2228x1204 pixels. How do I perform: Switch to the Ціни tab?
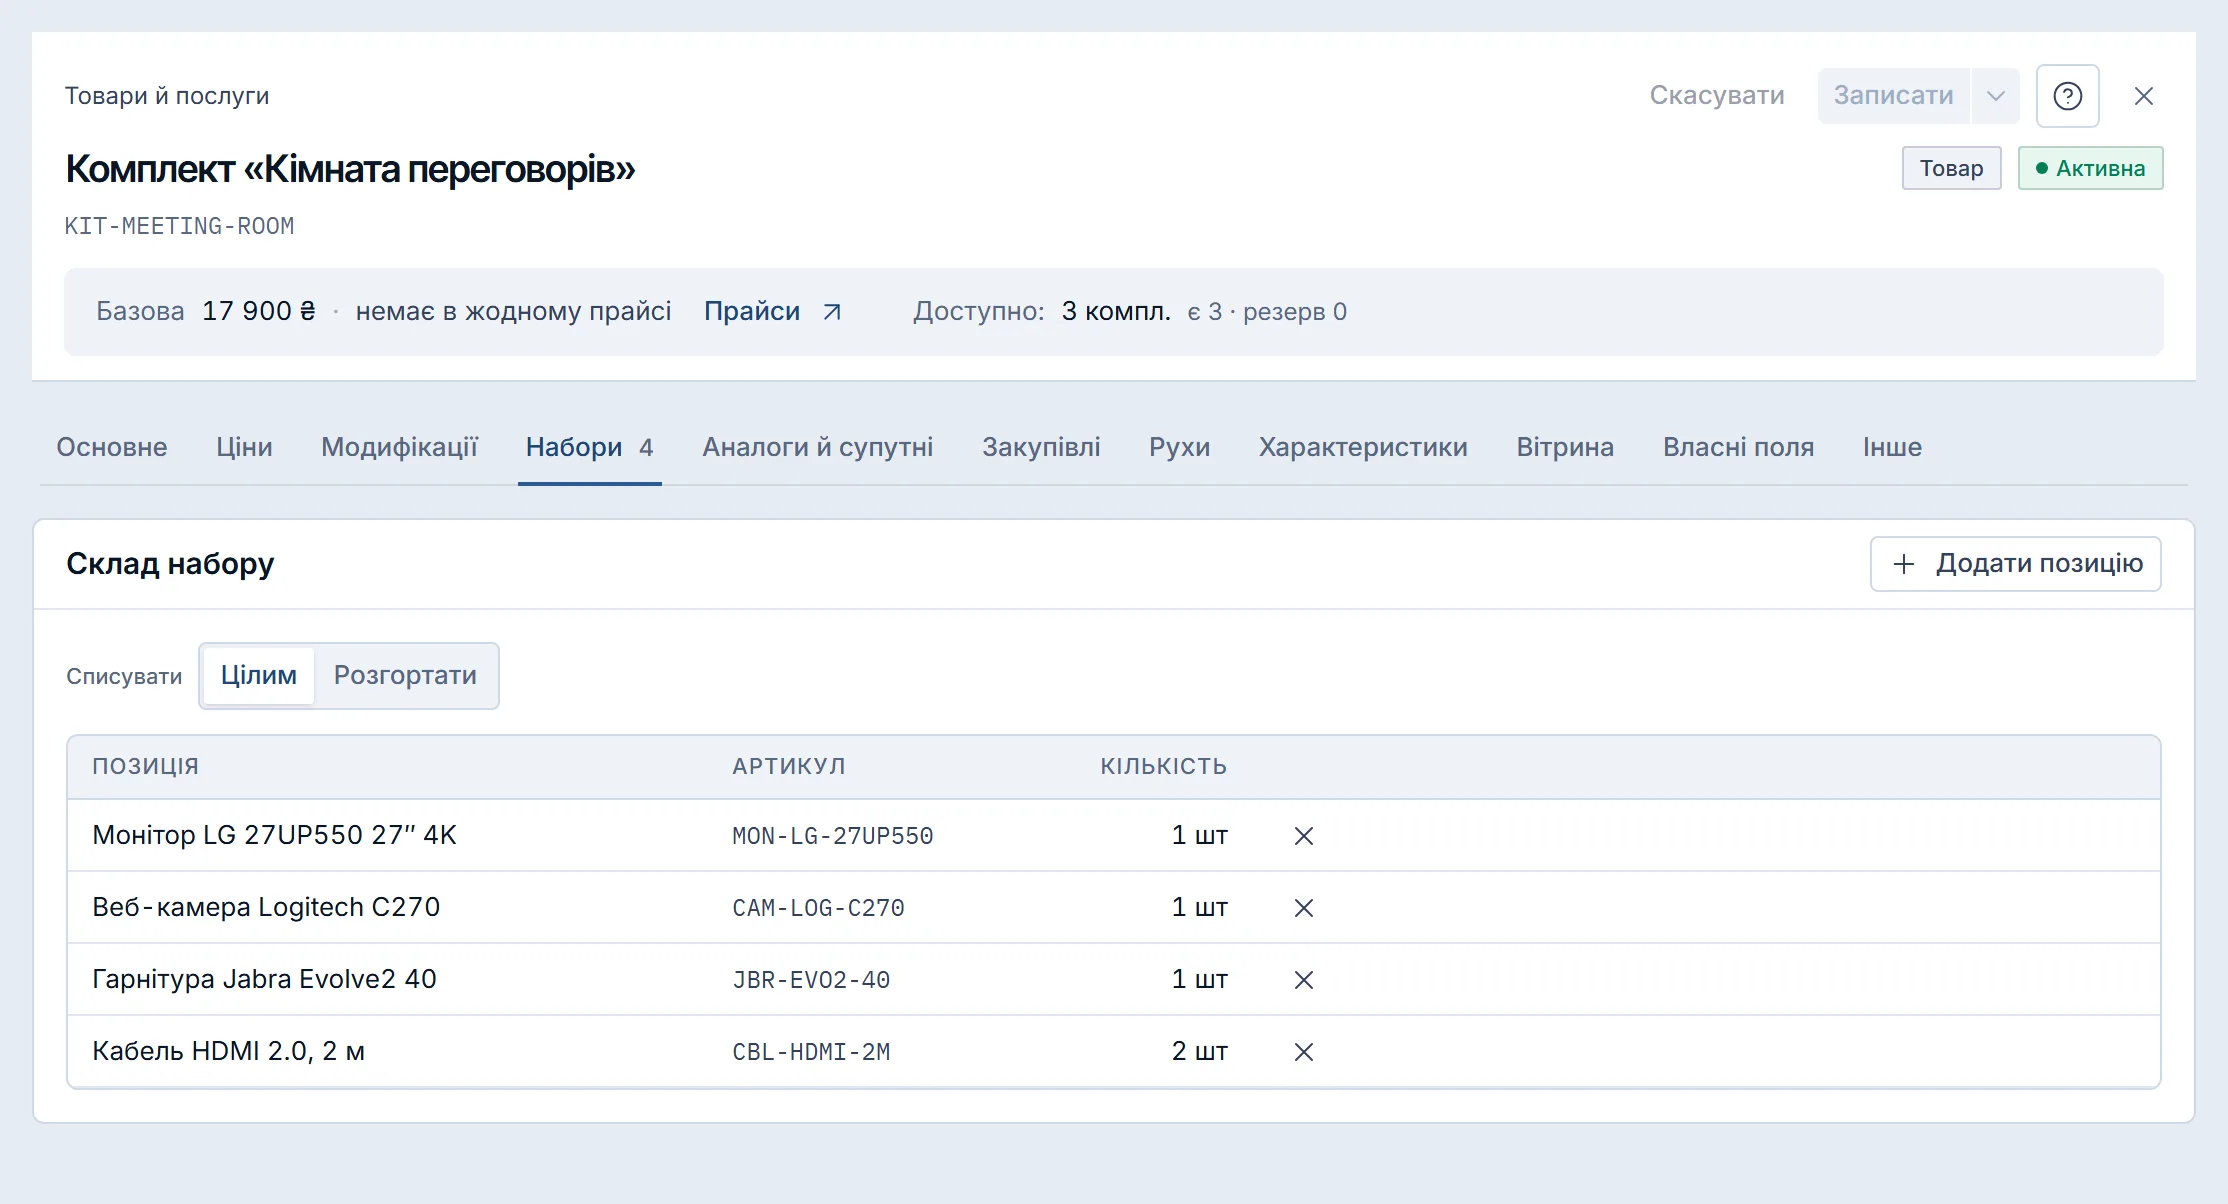[x=244, y=447]
